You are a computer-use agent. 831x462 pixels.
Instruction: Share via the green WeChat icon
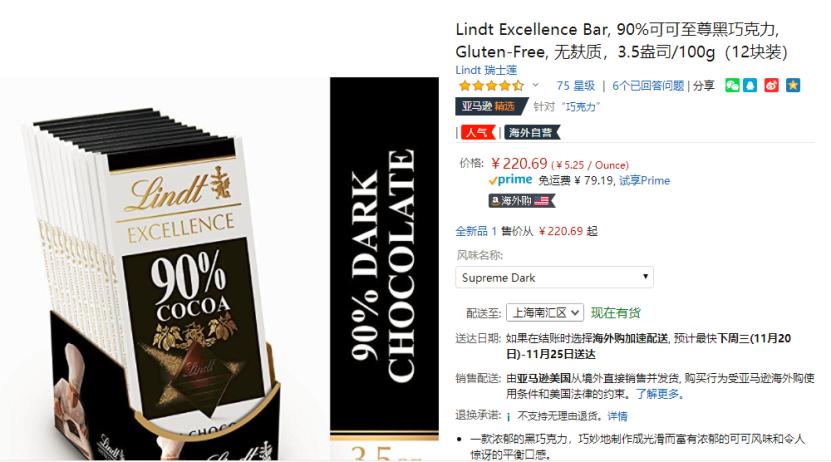732,85
